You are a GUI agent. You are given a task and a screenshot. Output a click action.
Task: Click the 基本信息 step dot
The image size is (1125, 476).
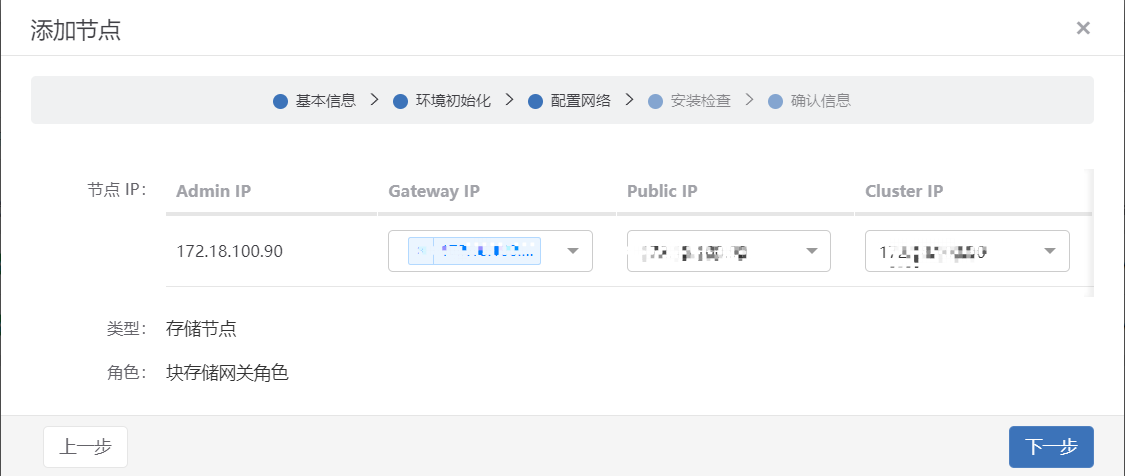pos(280,101)
